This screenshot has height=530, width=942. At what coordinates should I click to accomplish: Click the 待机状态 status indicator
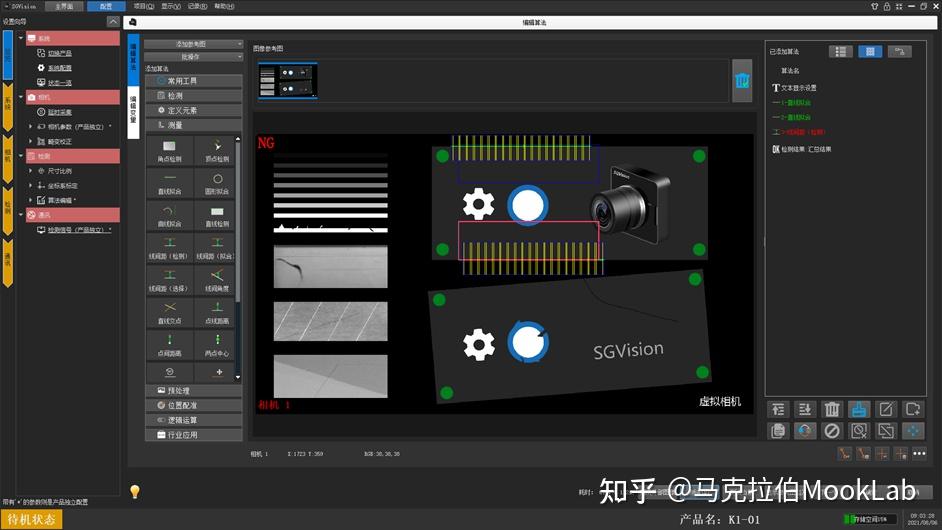click(31, 520)
